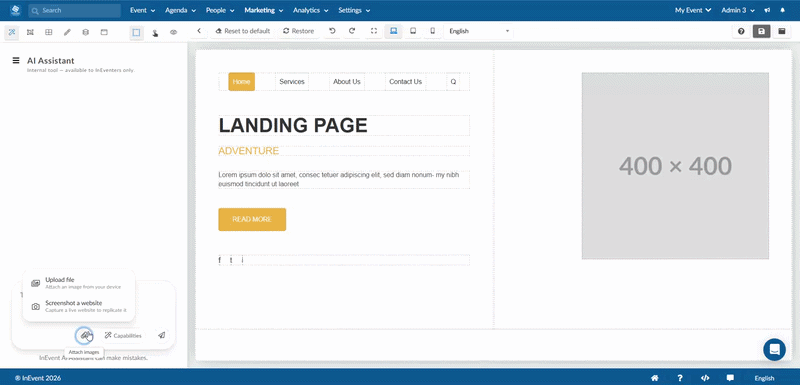Click the AI Assistant panel title
The image size is (800, 385).
pos(51,61)
